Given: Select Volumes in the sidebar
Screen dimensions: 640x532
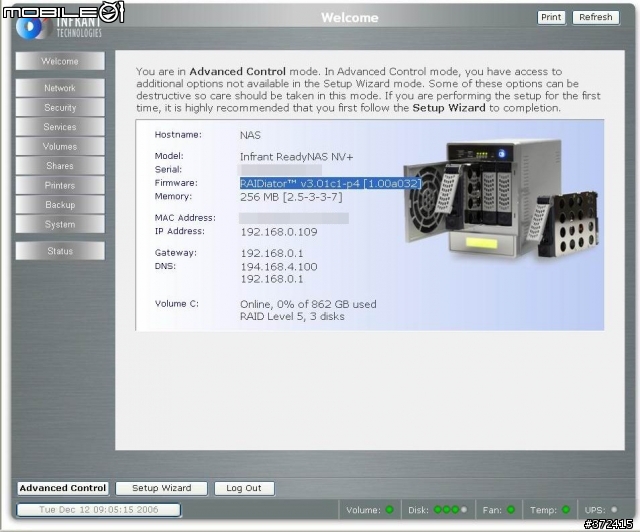Looking at the screenshot, I should [60, 147].
